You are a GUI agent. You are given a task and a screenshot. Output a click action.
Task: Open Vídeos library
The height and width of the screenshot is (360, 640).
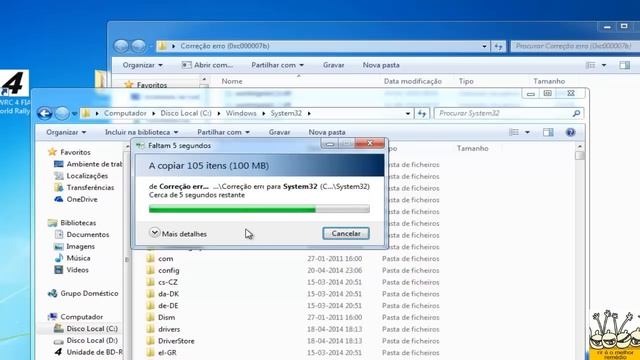click(71, 270)
